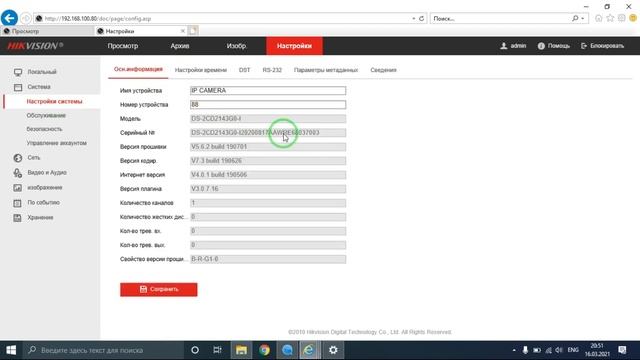Click the browser address bar URL
This screenshot has width=640, height=360.
point(98,18)
